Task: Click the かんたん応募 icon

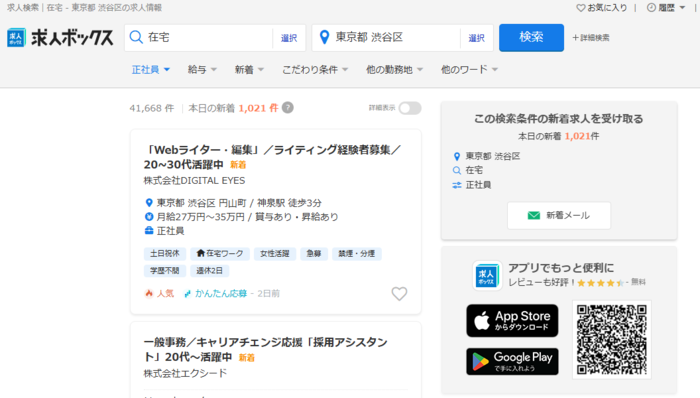Action: [188, 294]
